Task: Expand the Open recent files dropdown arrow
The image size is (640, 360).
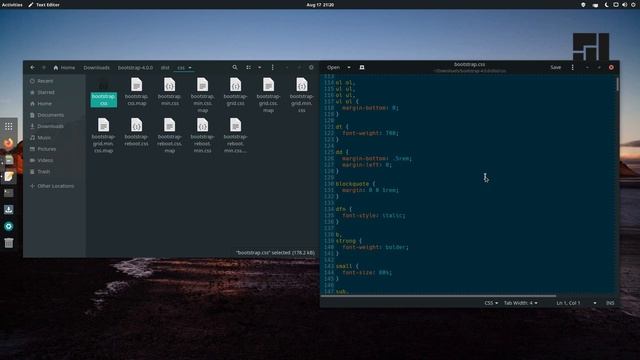Action: tap(349, 67)
